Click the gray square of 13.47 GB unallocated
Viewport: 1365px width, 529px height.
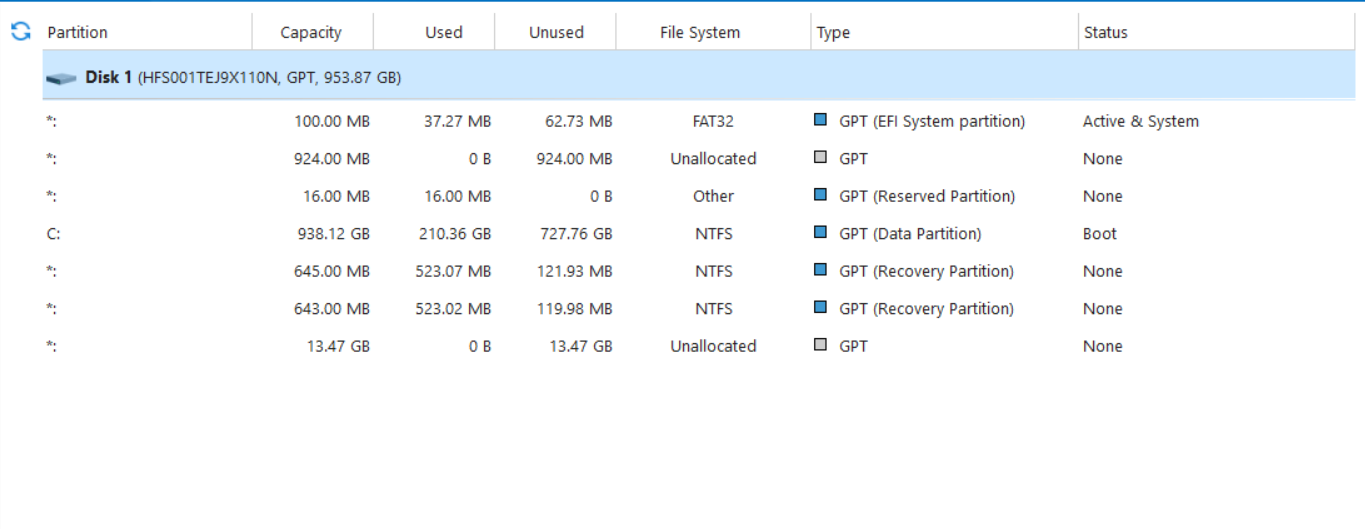tap(821, 345)
